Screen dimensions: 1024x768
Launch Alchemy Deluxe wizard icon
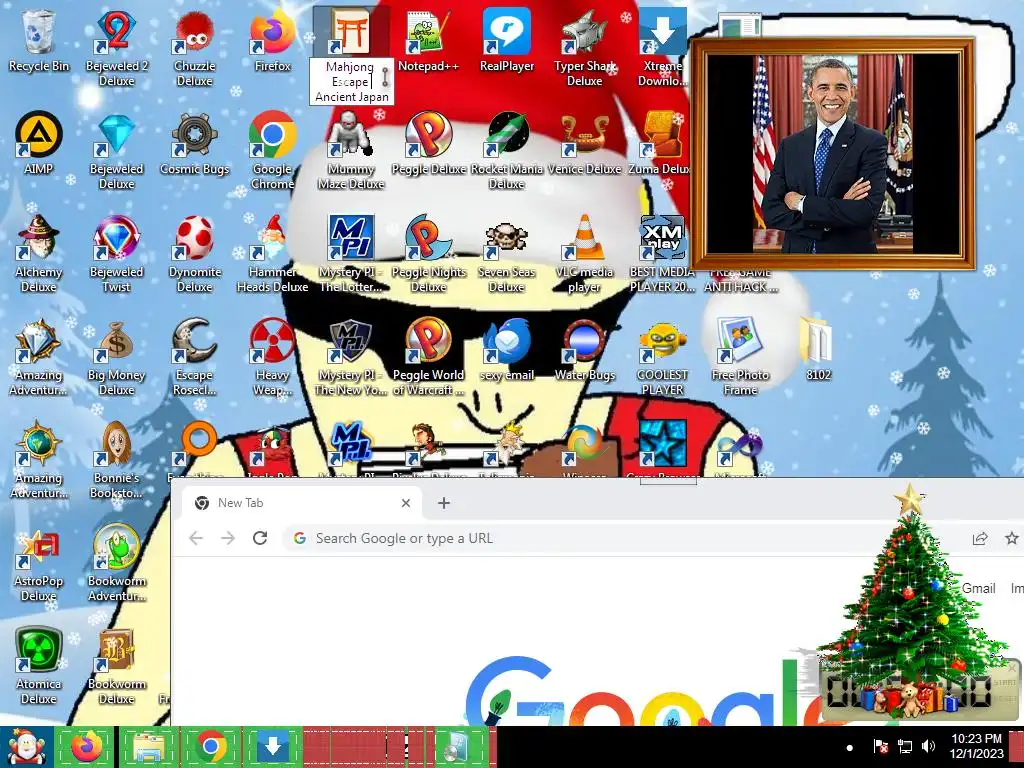[x=39, y=254]
